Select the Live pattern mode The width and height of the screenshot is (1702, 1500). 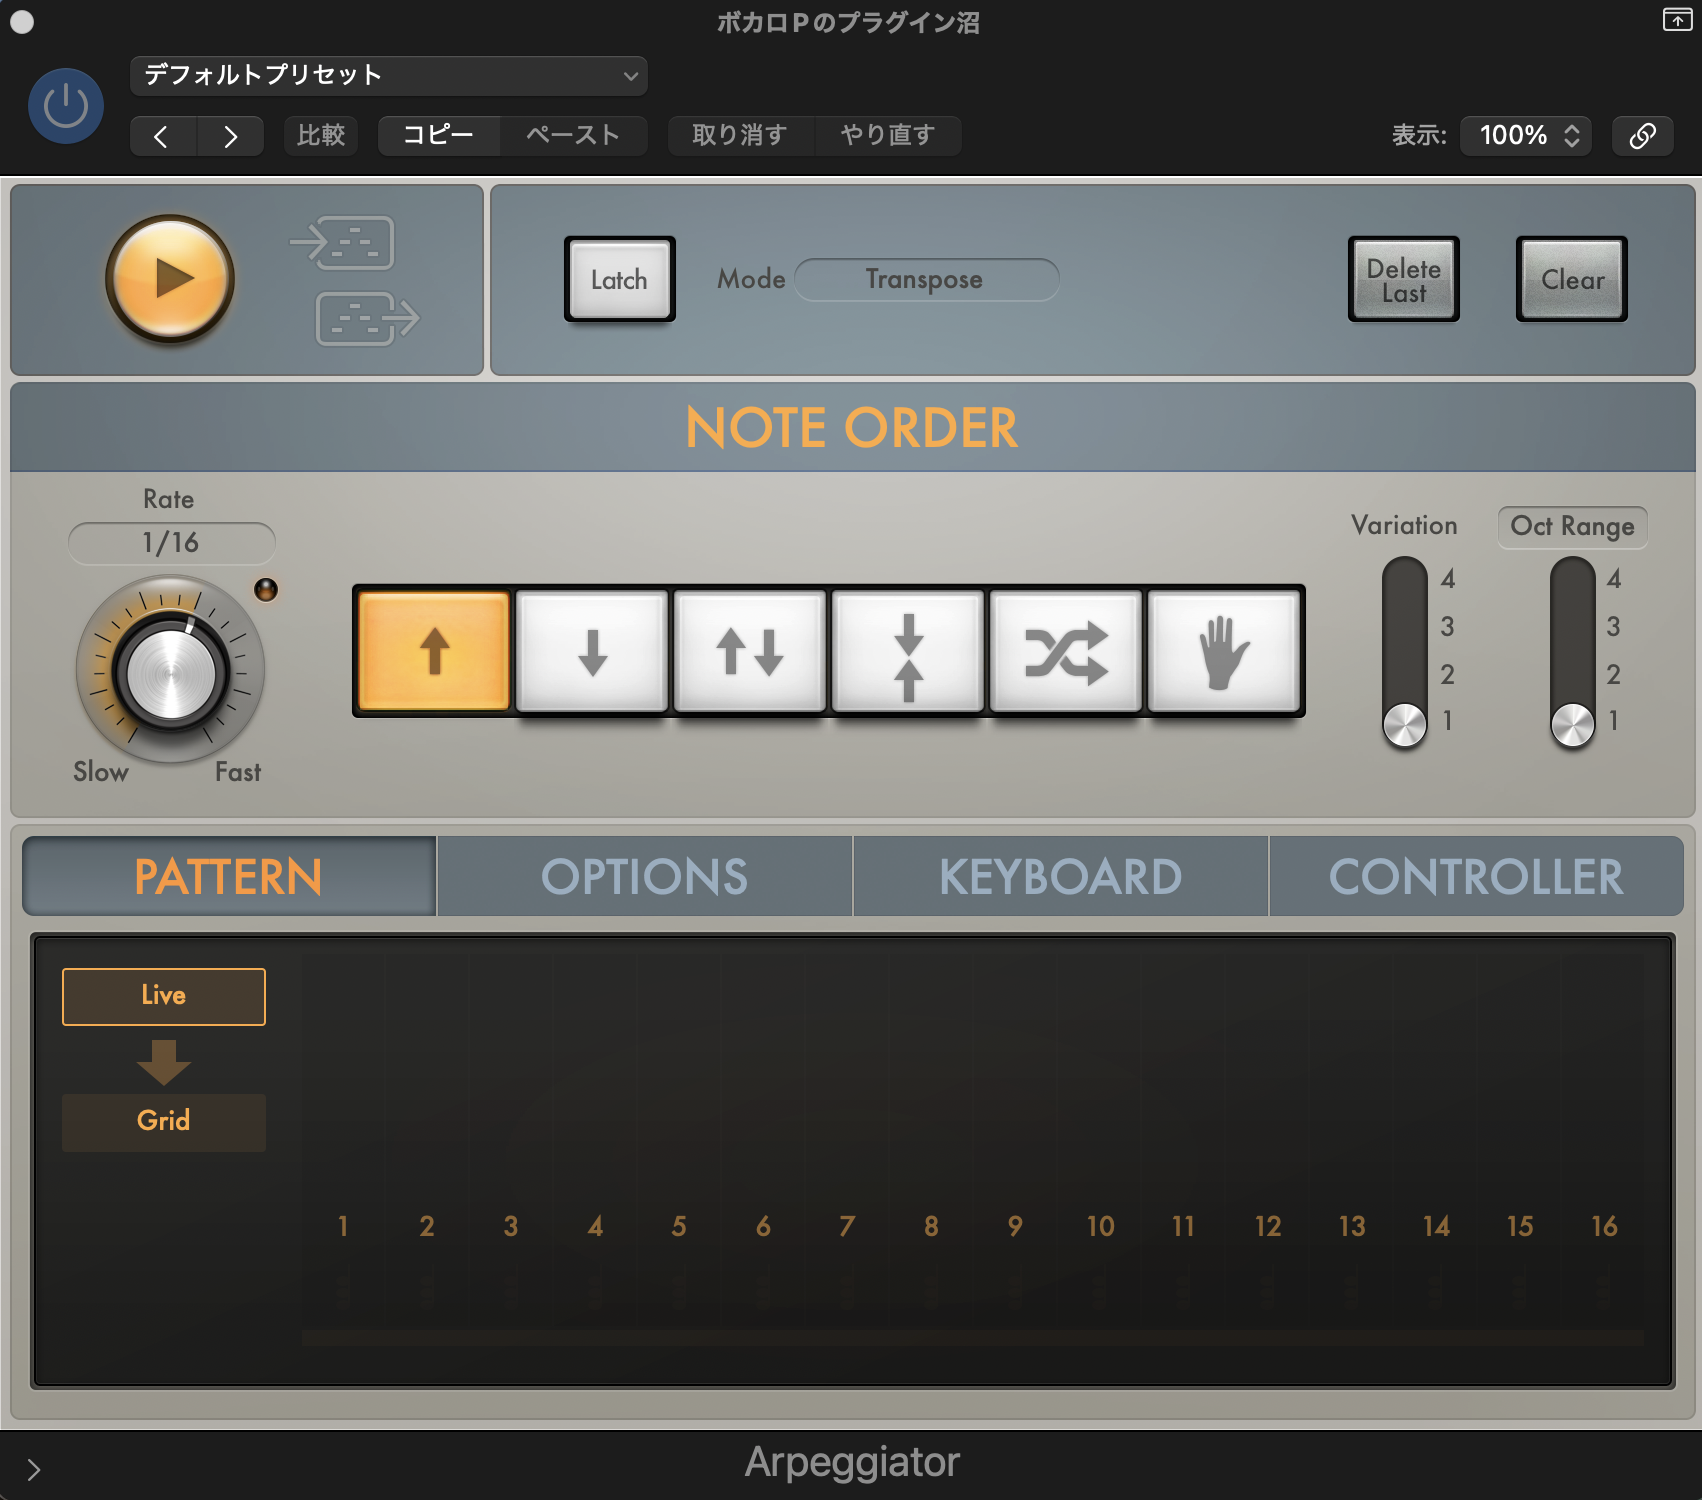164,996
